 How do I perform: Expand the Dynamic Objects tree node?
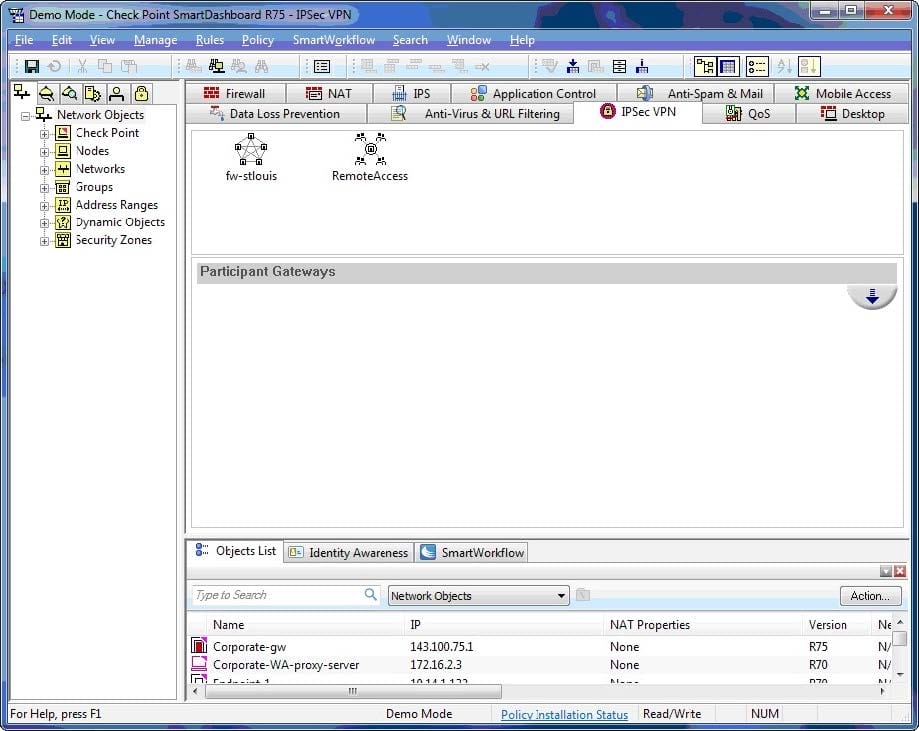[x=45, y=223]
